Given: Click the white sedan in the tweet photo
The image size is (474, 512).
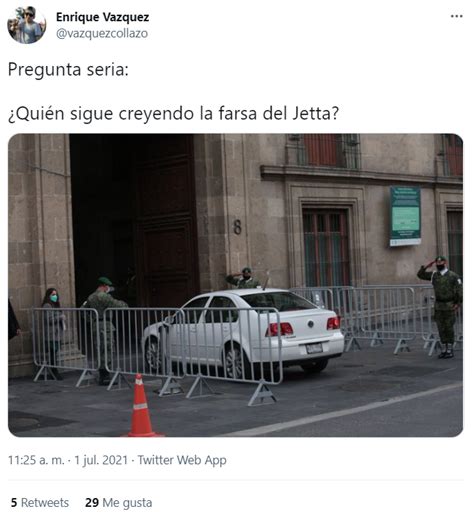Looking at the screenshot, I should pyautogui.click(x=244, y=331).
